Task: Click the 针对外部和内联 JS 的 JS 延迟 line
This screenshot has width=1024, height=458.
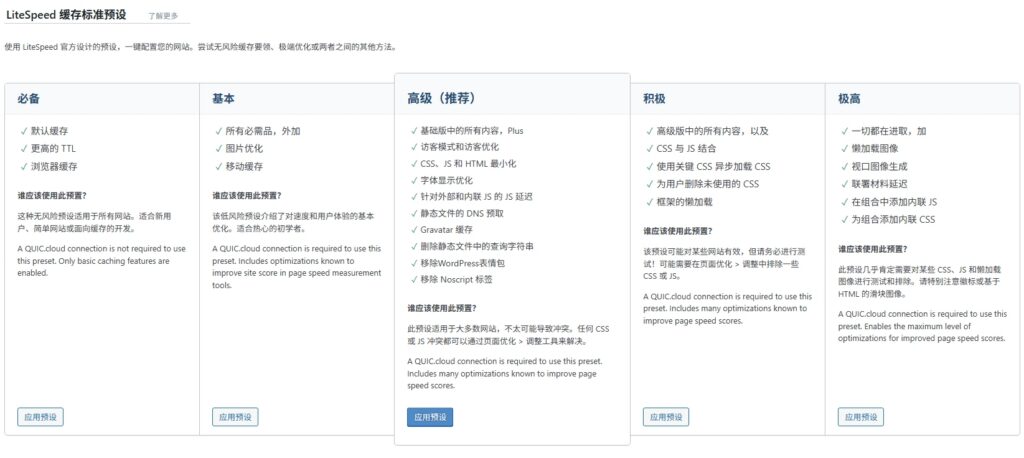Action: tap(477, 197)
